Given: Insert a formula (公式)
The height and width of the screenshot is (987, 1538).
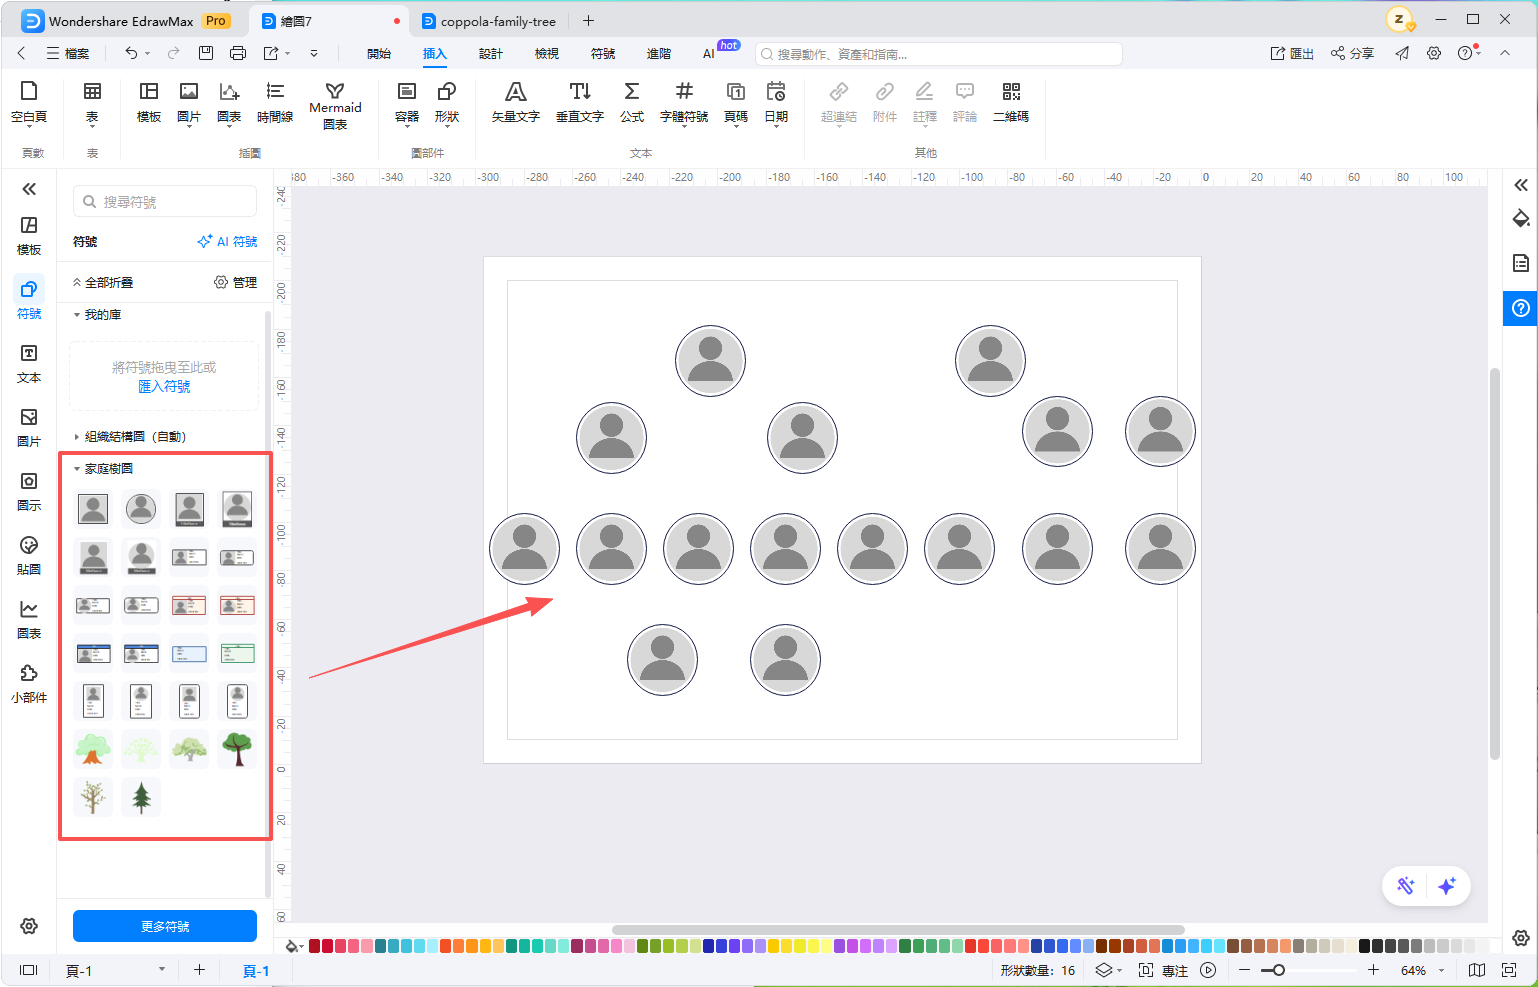Looking at the screenshot, I should [x=632, y=103].
